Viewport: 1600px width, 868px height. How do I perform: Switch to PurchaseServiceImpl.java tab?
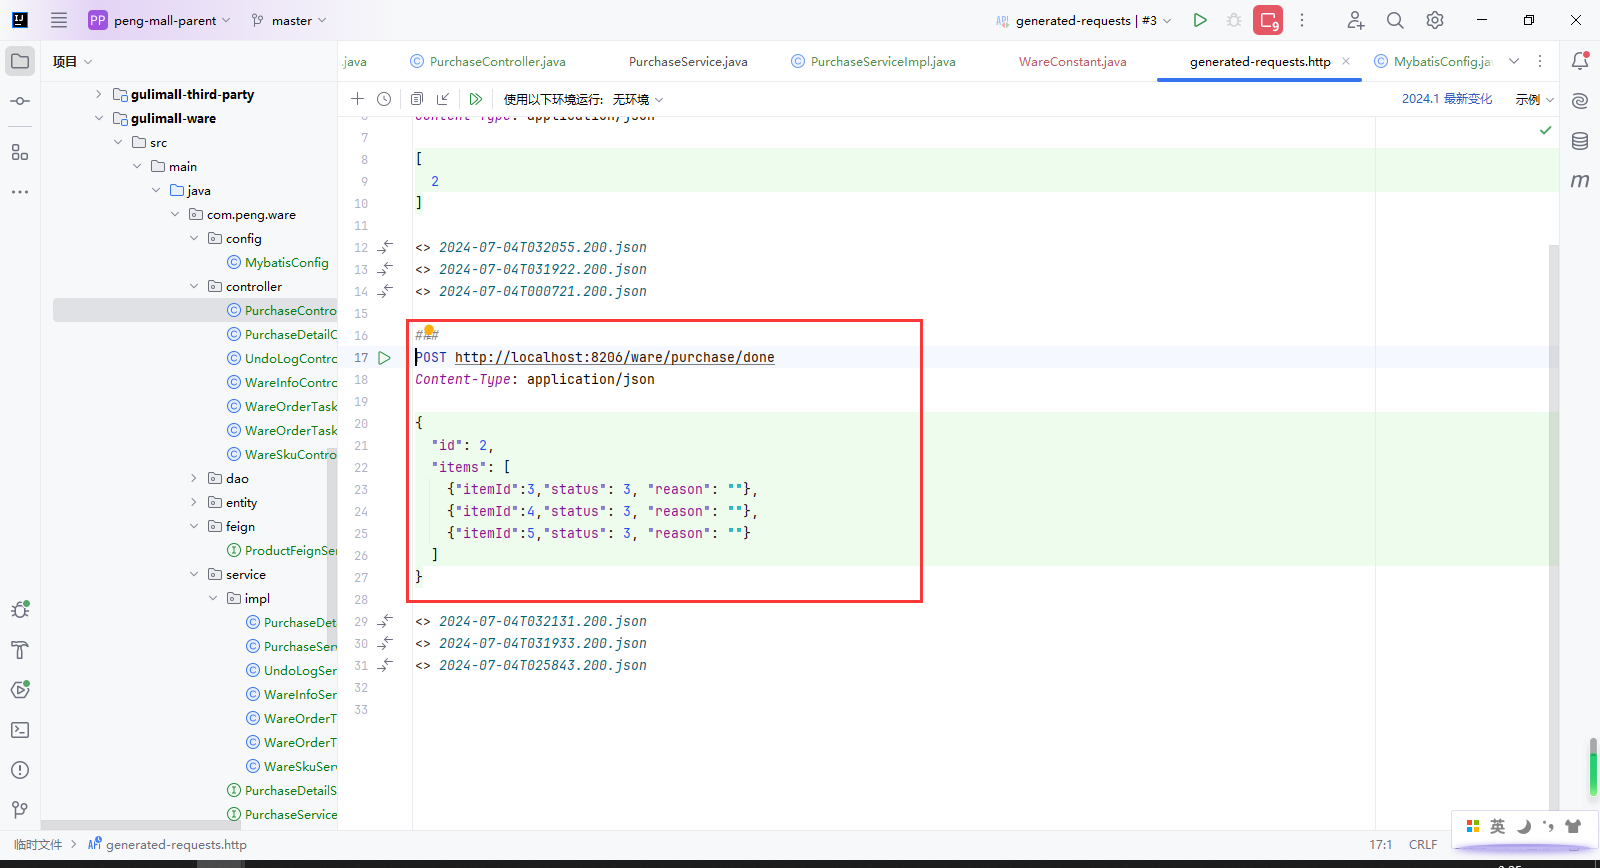pyautogui.click(x=873, y=61)
